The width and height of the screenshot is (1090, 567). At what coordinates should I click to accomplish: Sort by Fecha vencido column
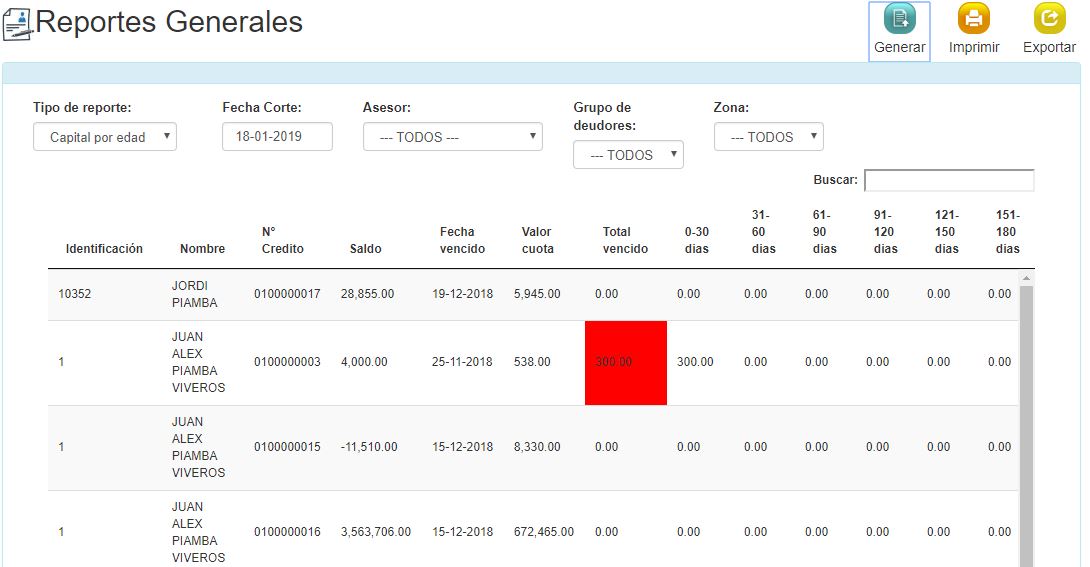point(462,240)
